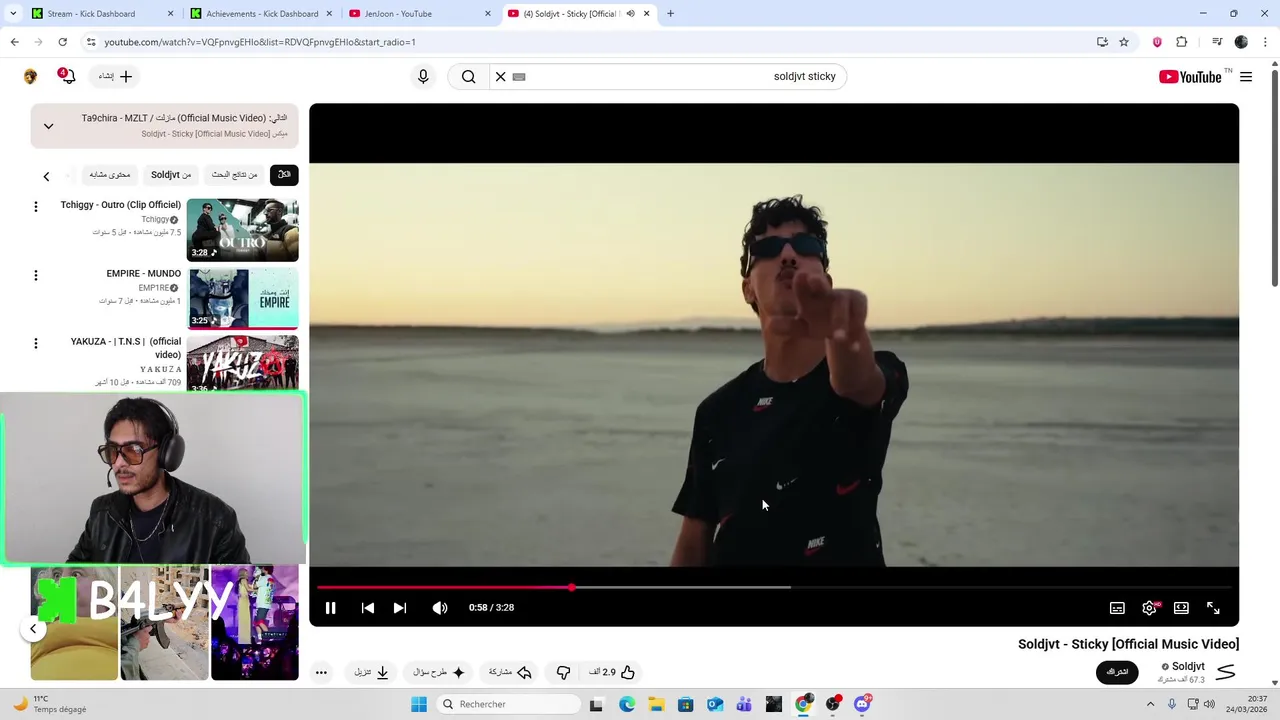
Task: Open more actions three dots below video
Action: (x=321, y=672)
